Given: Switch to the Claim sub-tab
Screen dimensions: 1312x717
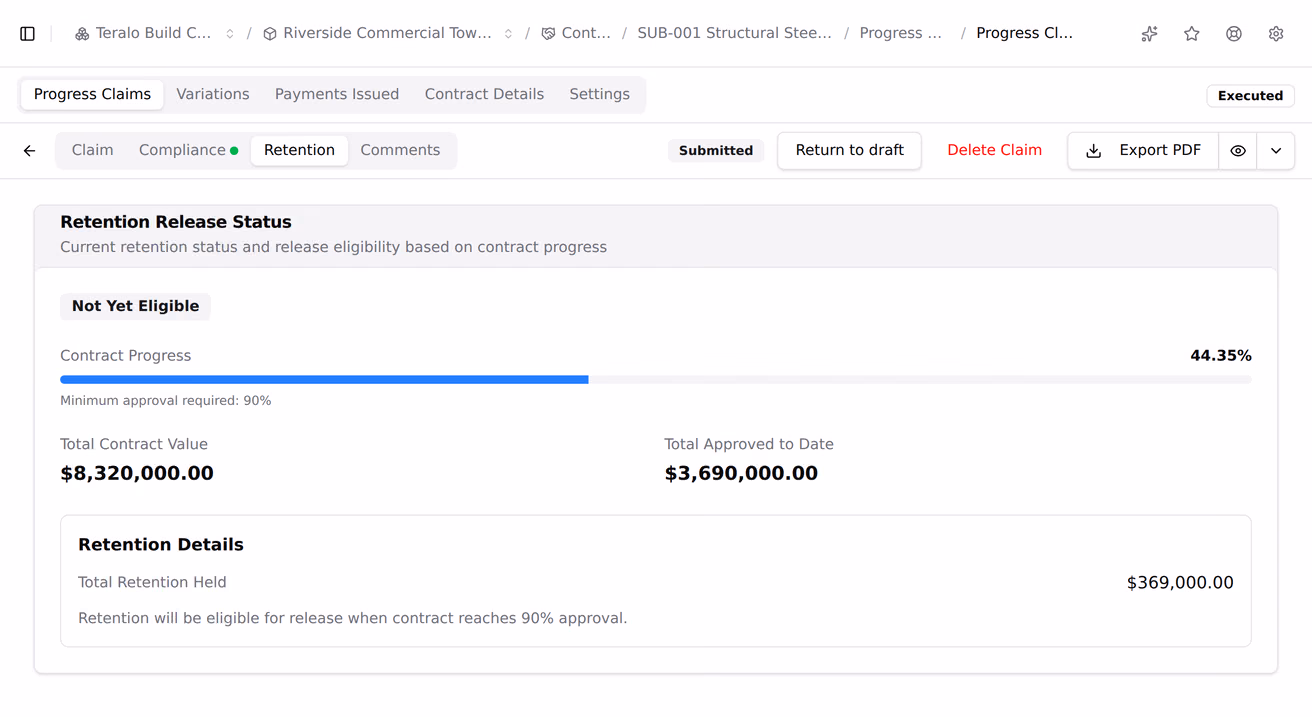Looking at the screenshot, I should pos(93,151).
